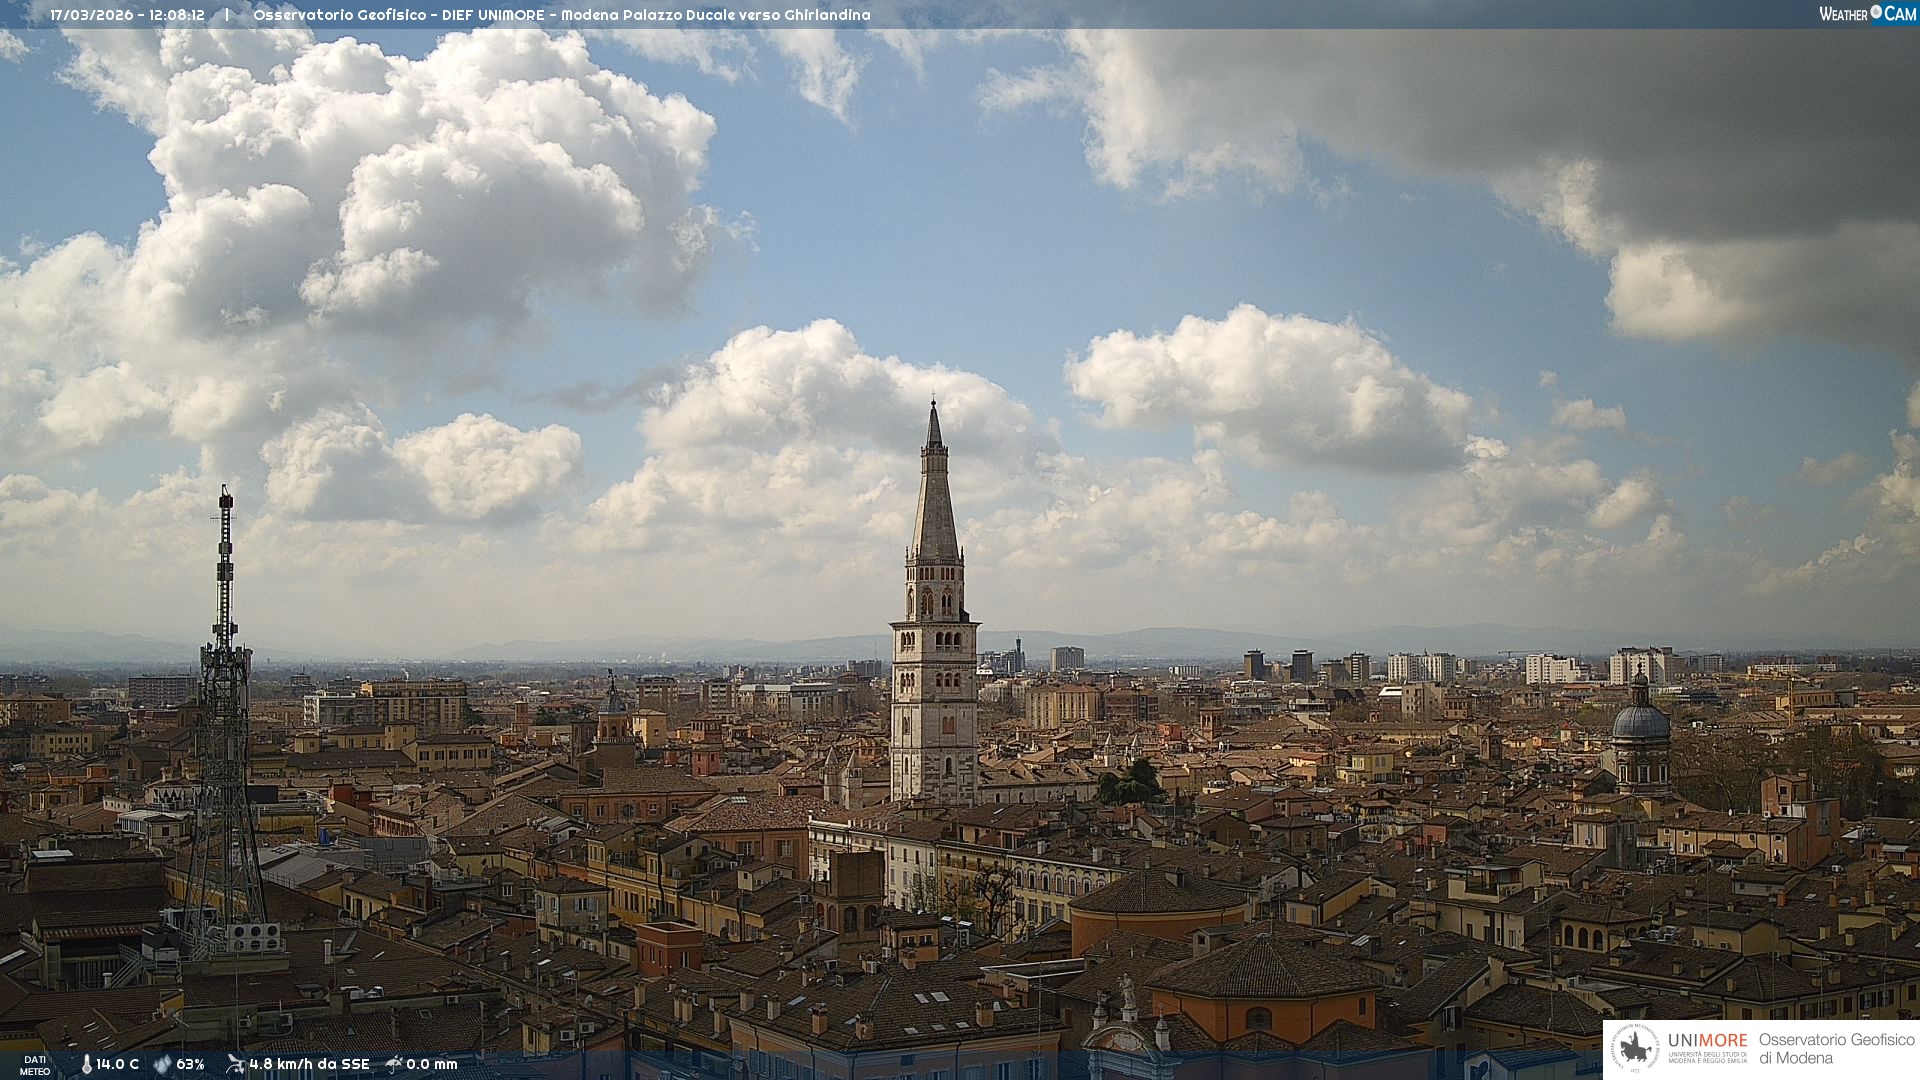Click Università degli Studi di Modena subtitle
1920x1080 pixels.
coord(1707,1057)
